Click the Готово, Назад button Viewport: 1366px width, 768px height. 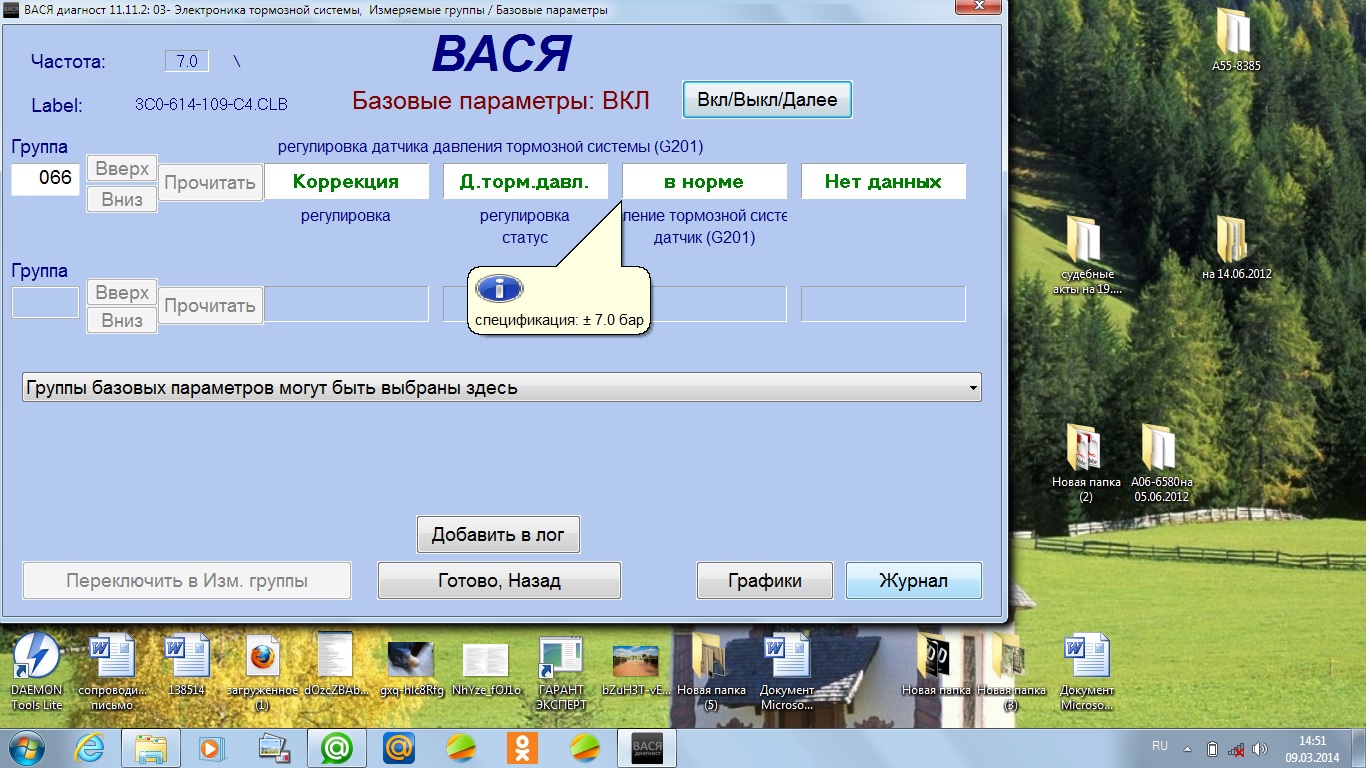pyautogui.click(x=499, y=580)
